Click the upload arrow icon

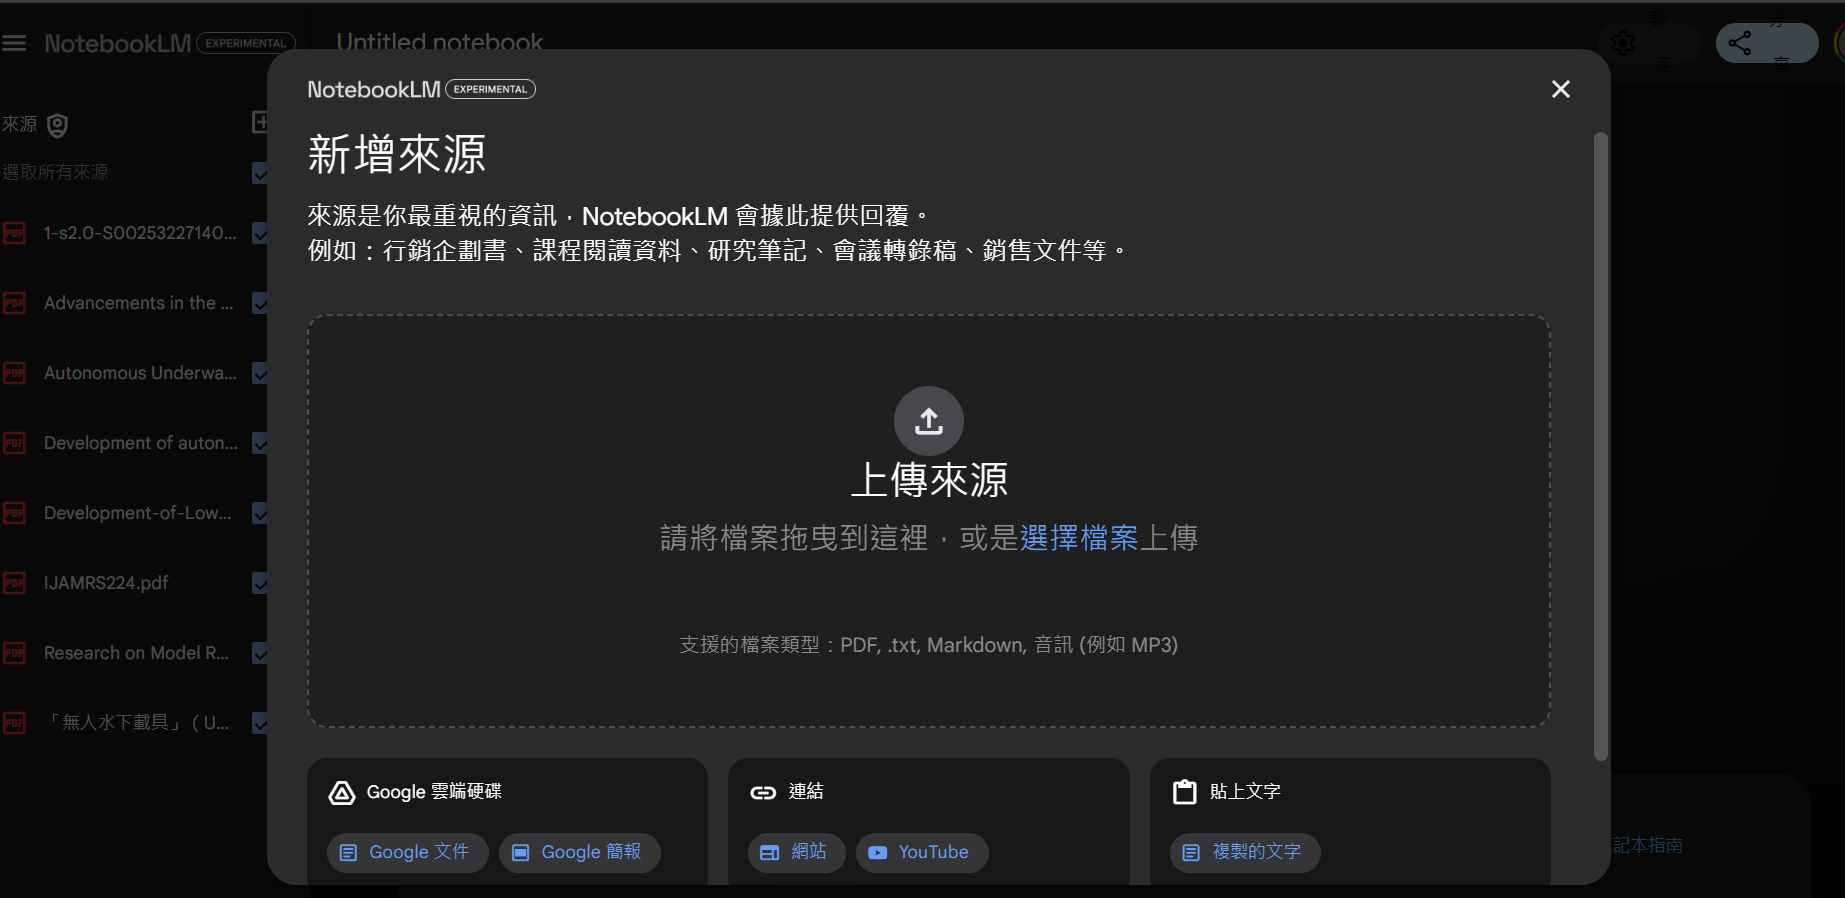[929, 421]
